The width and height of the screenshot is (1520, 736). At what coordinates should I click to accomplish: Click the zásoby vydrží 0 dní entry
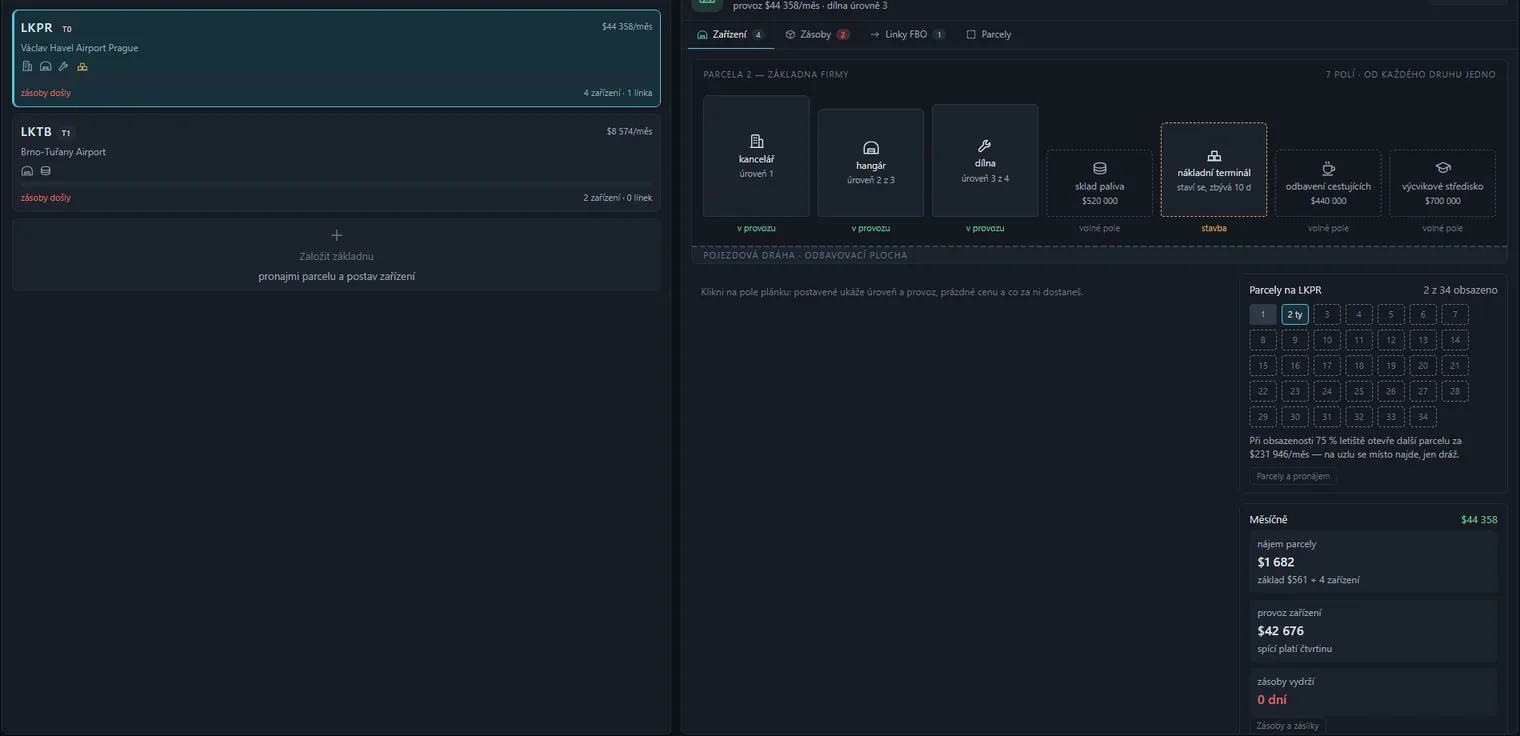pos(1373,692)
